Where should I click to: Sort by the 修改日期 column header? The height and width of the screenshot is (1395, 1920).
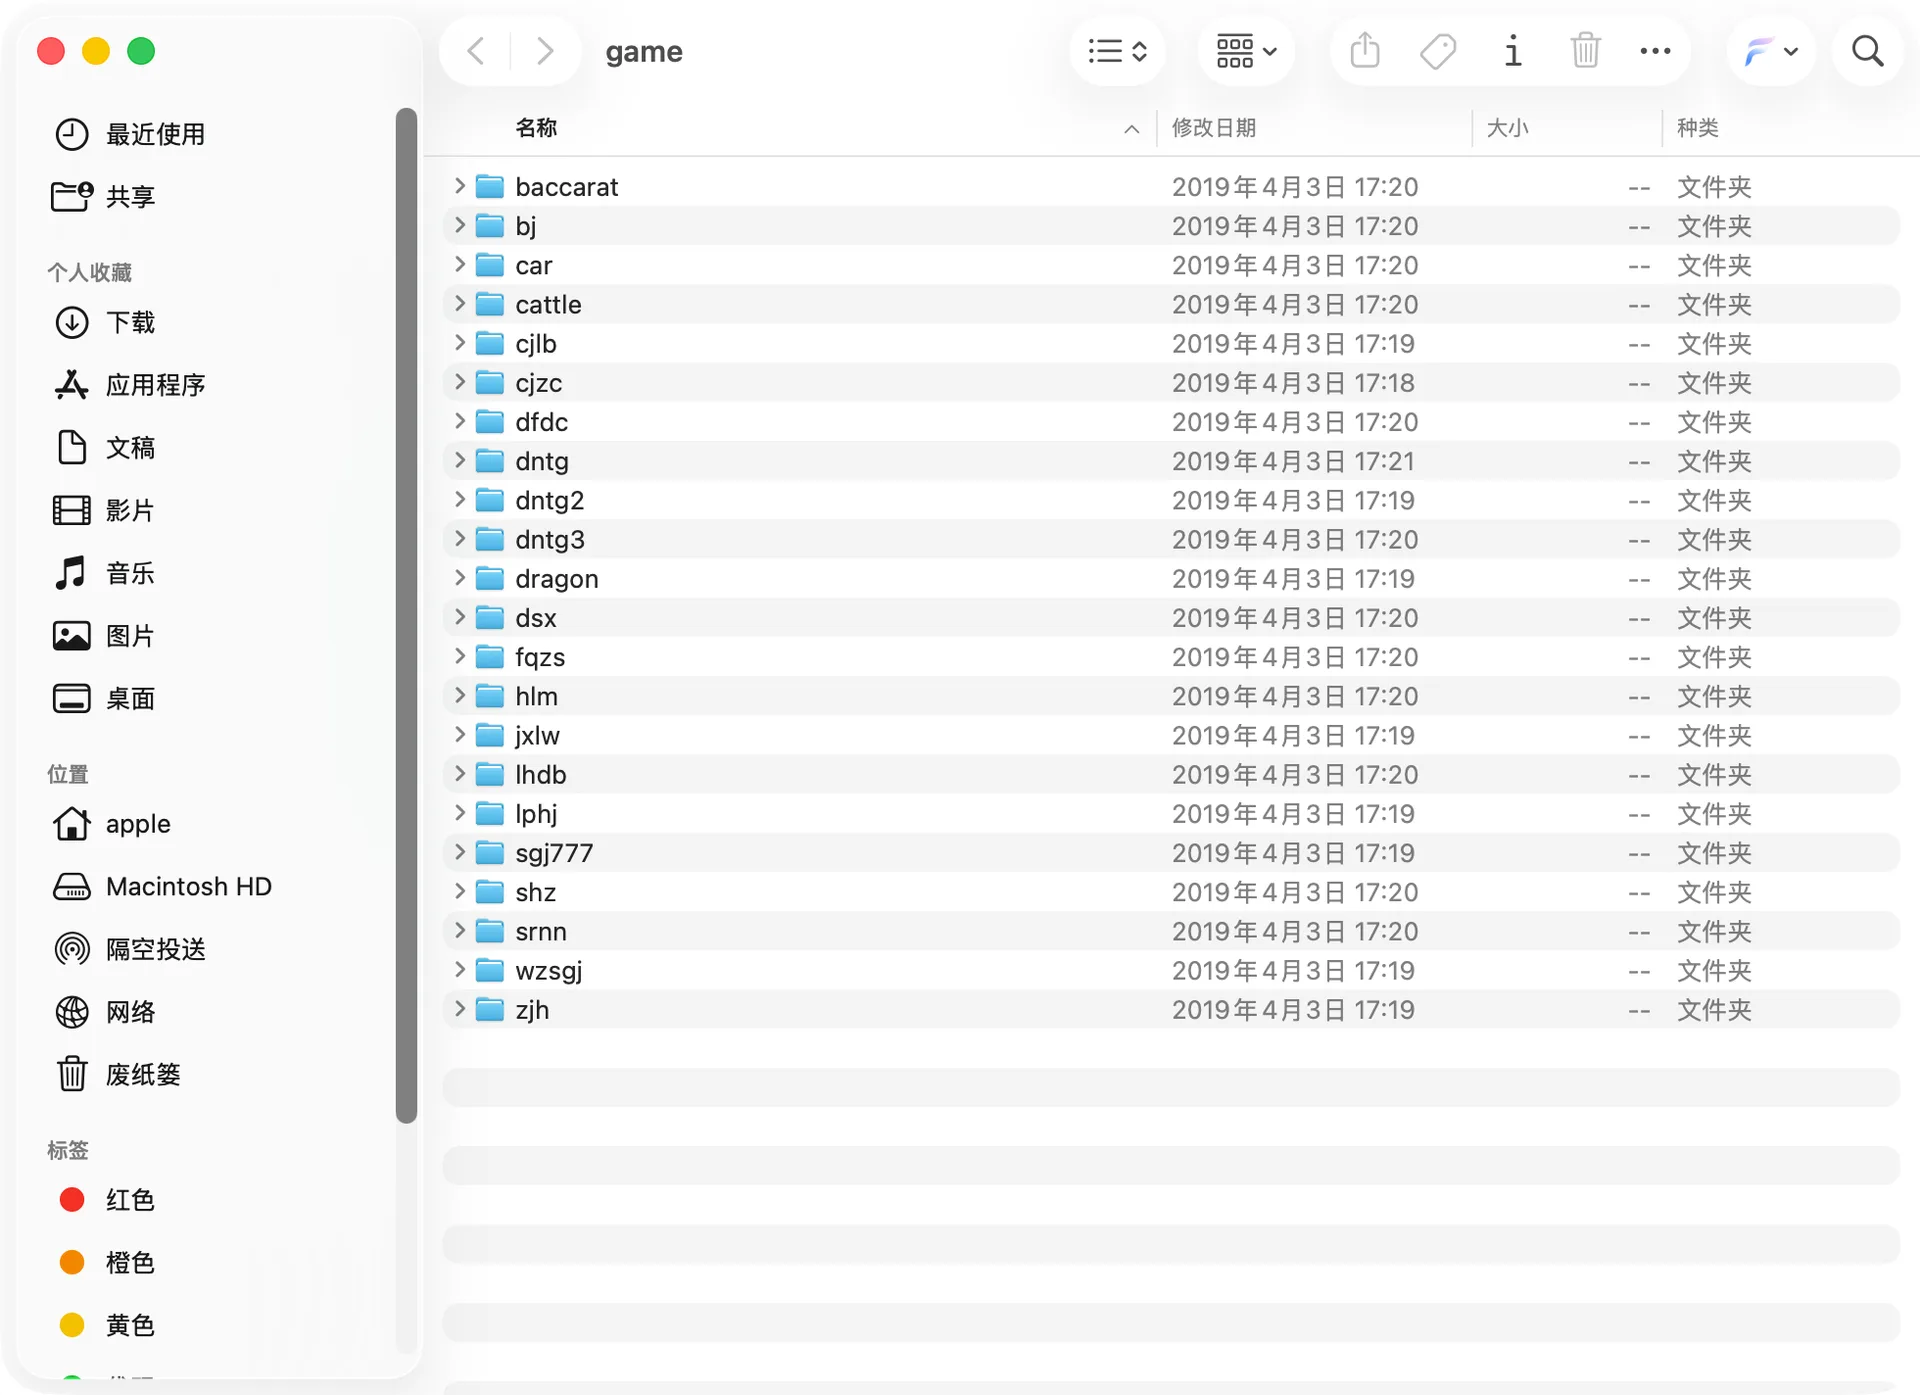1214,128
